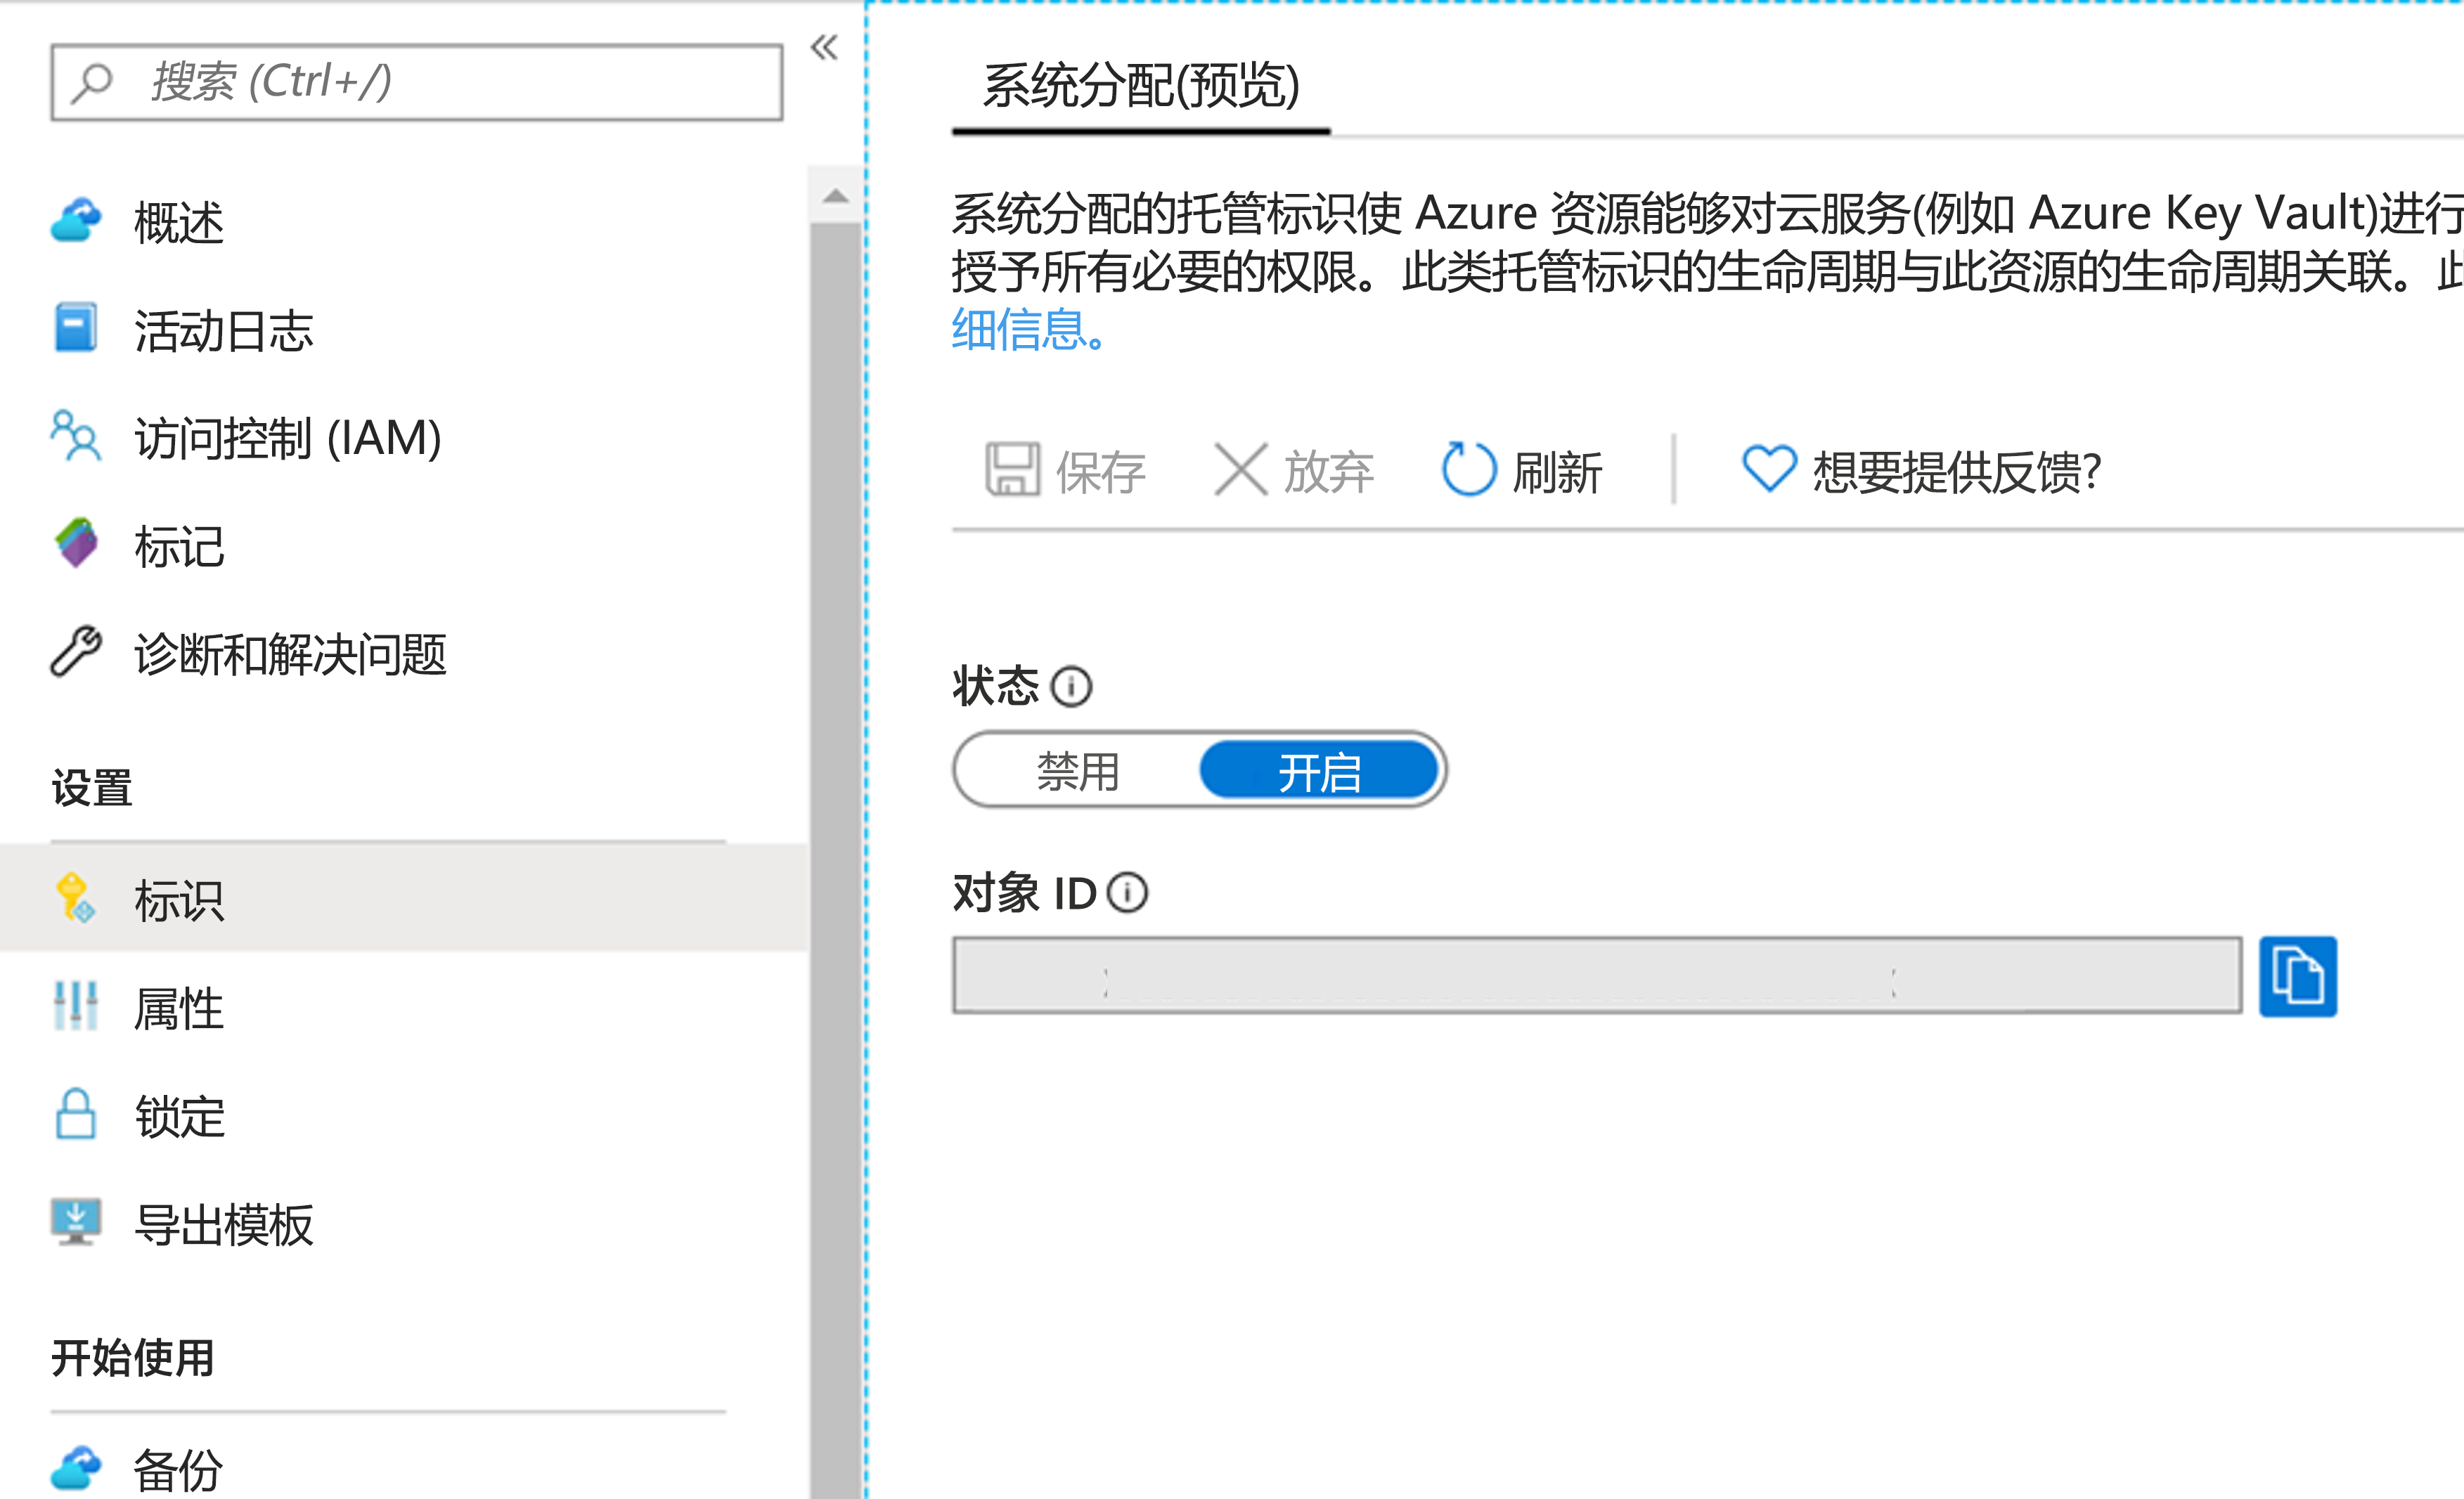The image size is (2464, 1499).
Task: Click the 刷新 circular arrow icon
Action: pos(1468,469)
